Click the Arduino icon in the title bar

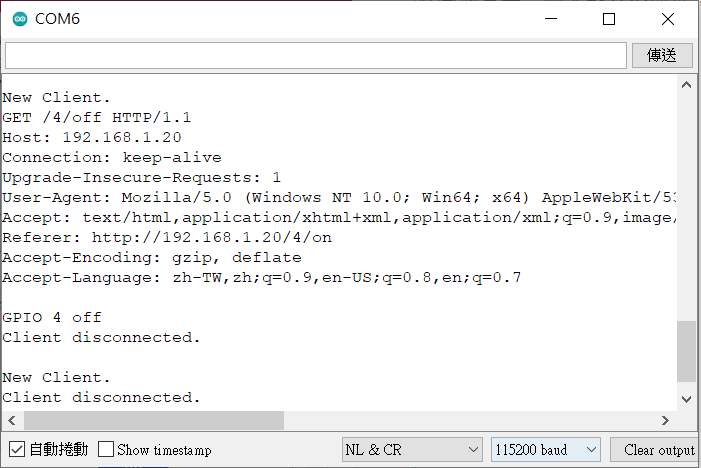point(20,19)
